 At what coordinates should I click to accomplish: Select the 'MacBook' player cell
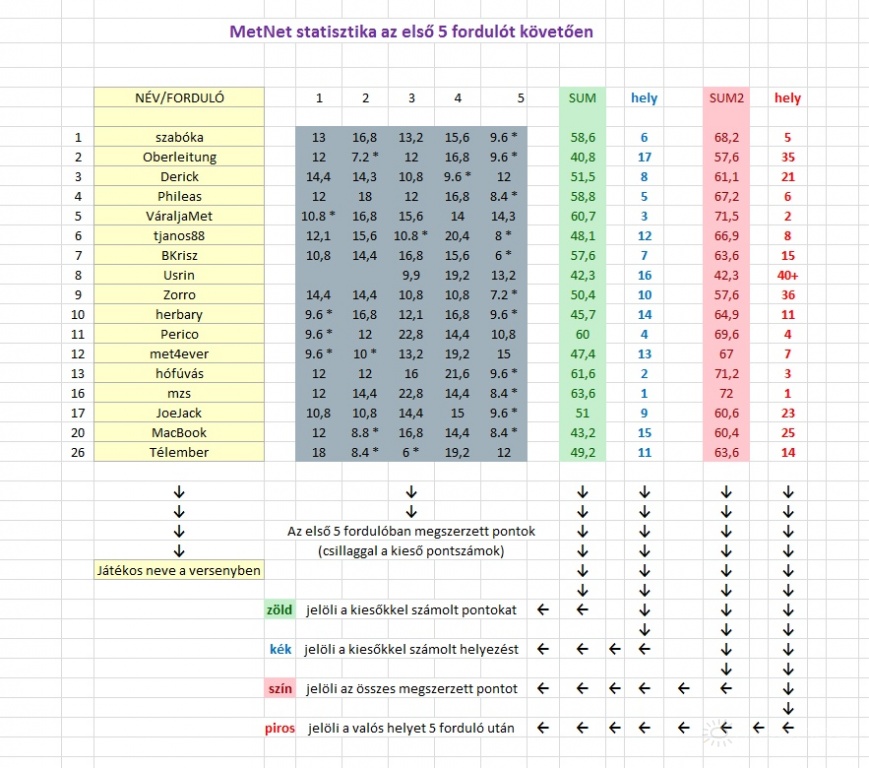(179, 433)
